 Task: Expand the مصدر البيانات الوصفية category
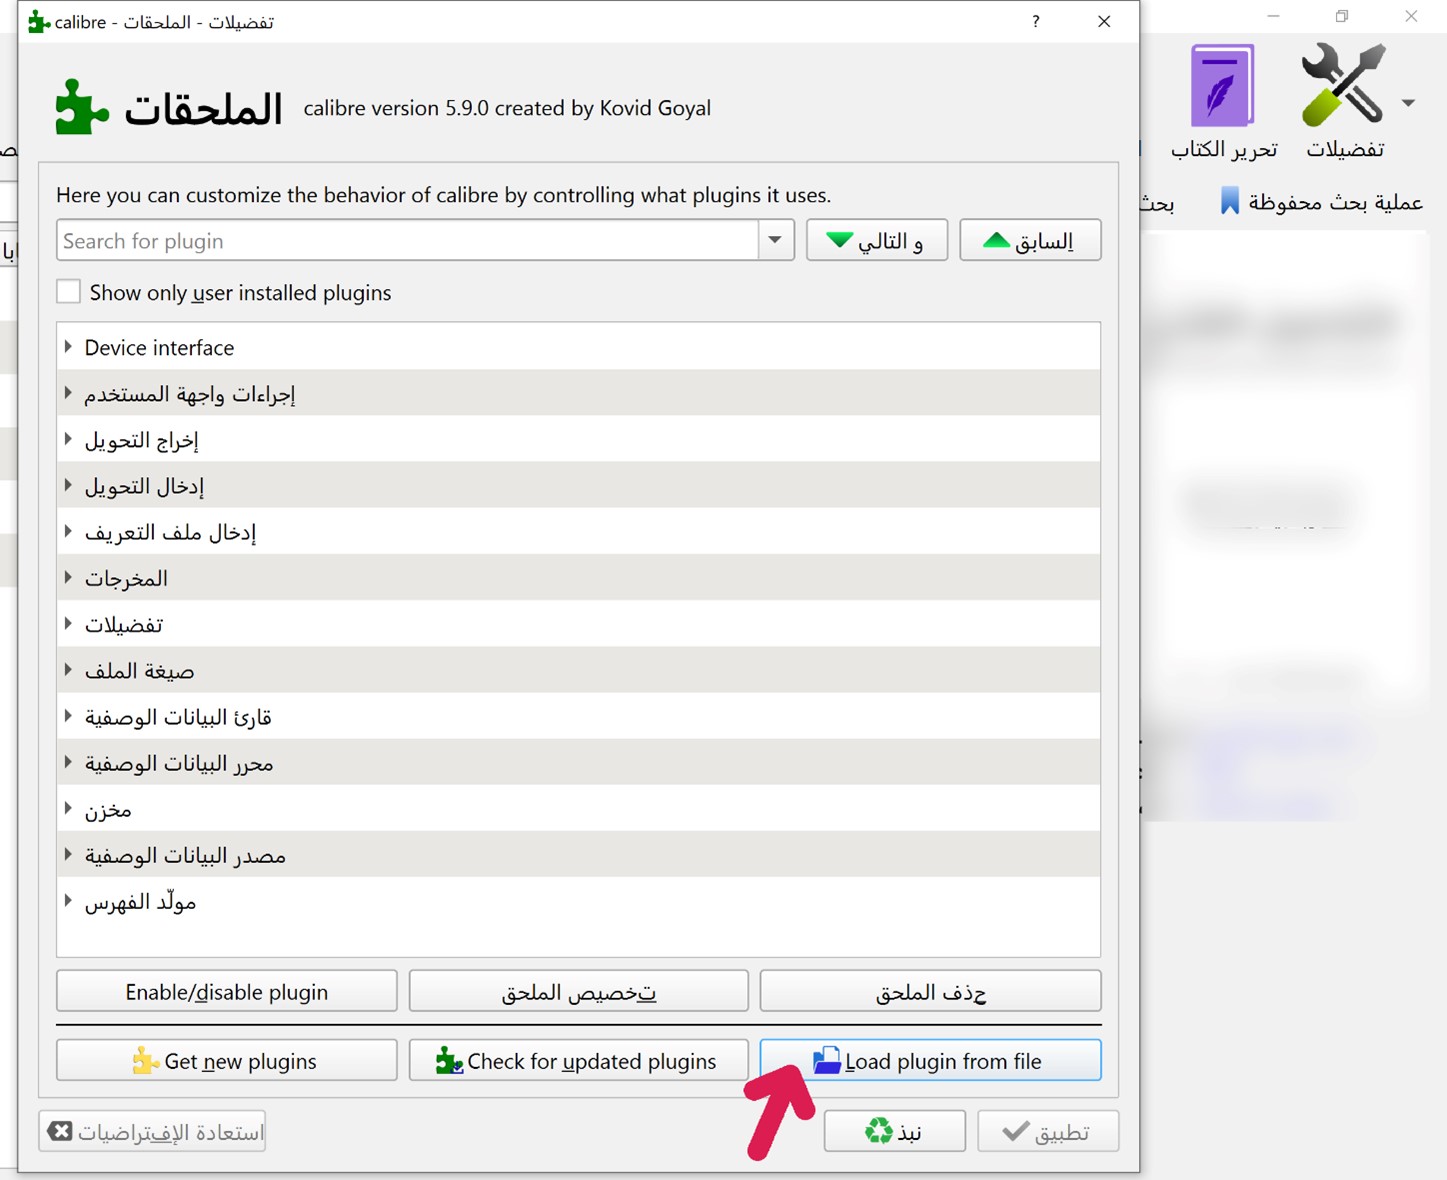[x=68, y=854]
